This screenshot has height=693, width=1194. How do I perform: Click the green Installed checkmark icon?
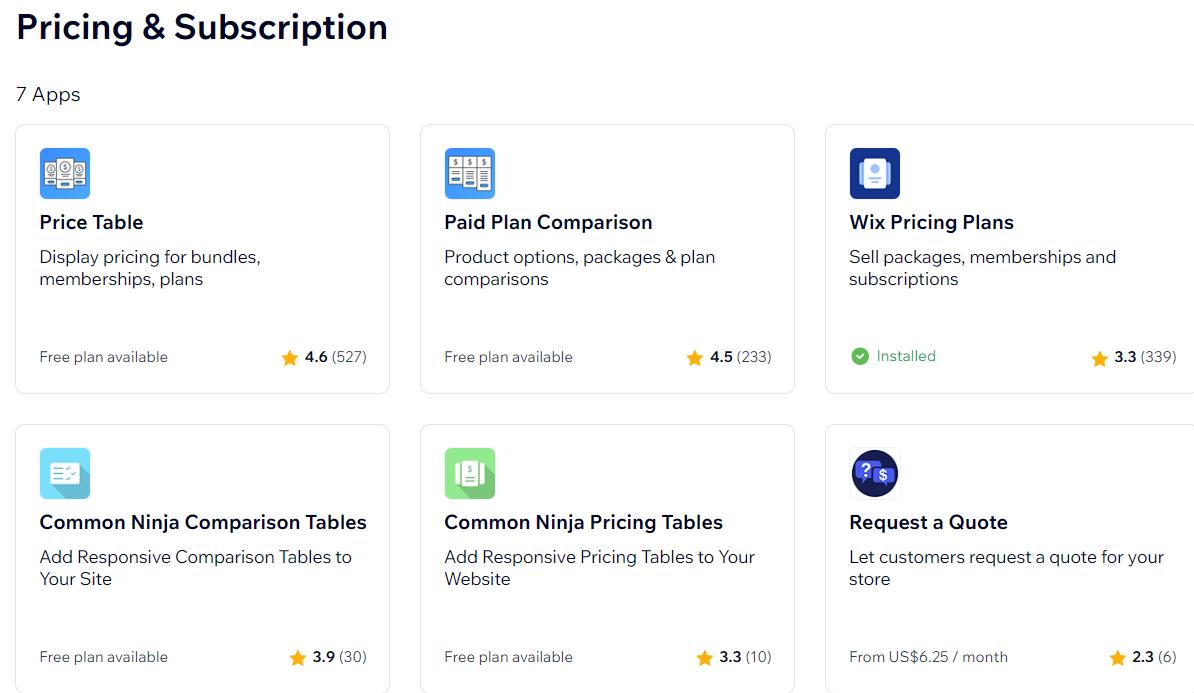point(860,356)
